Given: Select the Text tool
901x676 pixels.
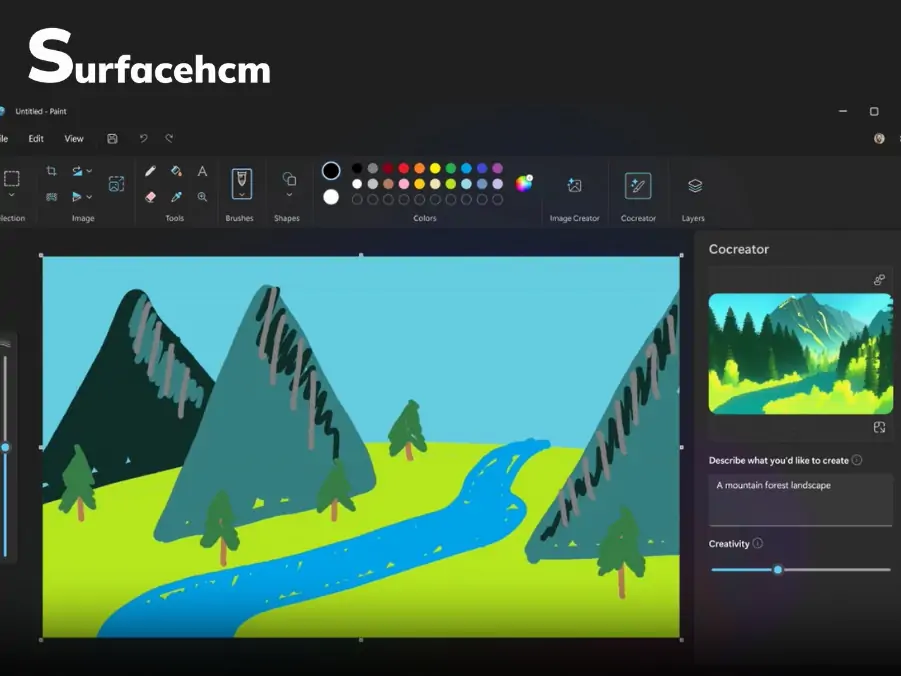Looking at the screenshot, I should (x=202, y=171).
